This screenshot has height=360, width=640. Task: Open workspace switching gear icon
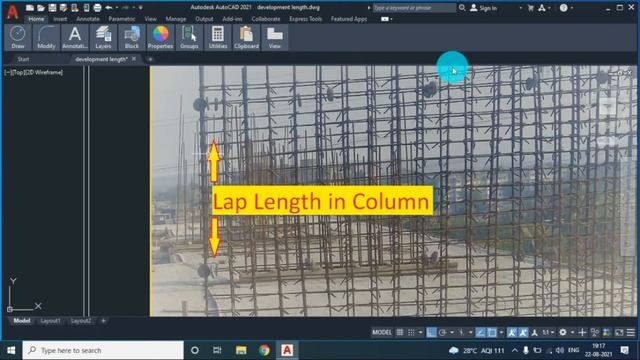tap(563, 332)
